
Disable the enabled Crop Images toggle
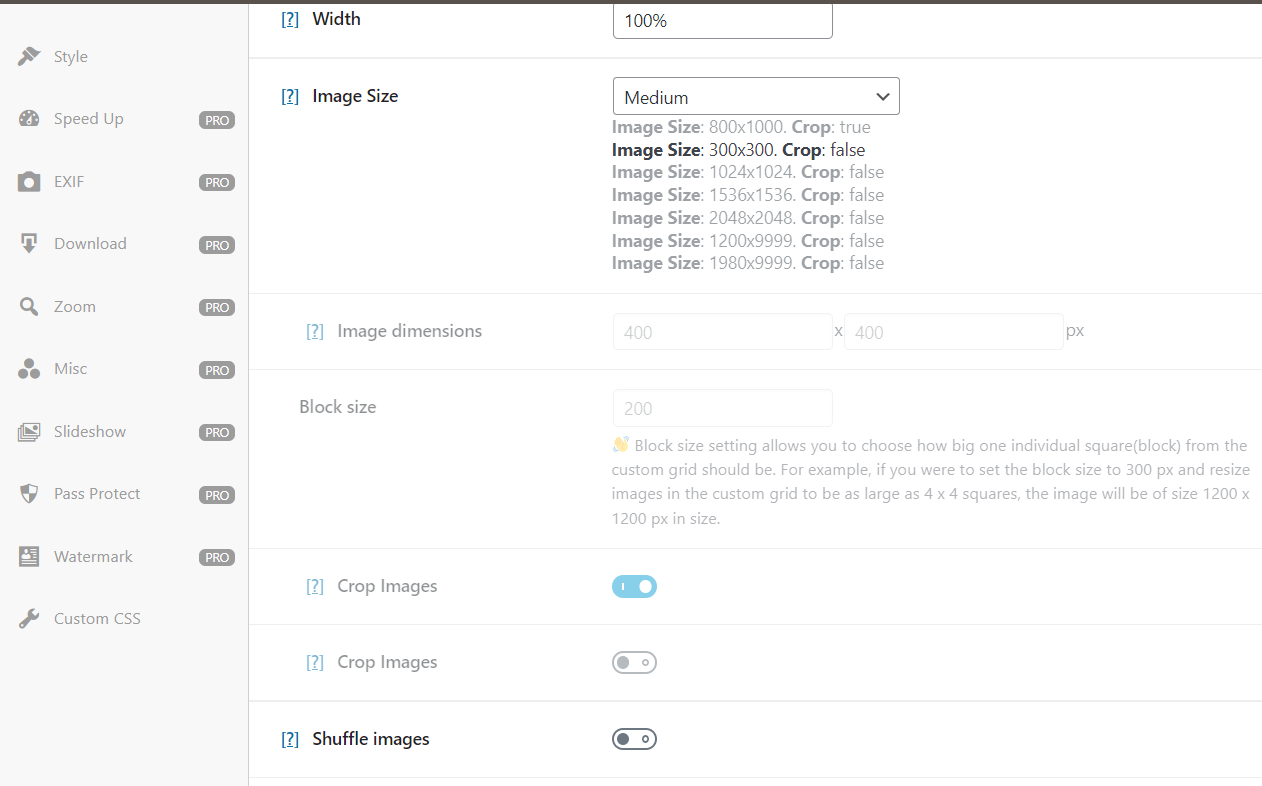coord(634,586)
